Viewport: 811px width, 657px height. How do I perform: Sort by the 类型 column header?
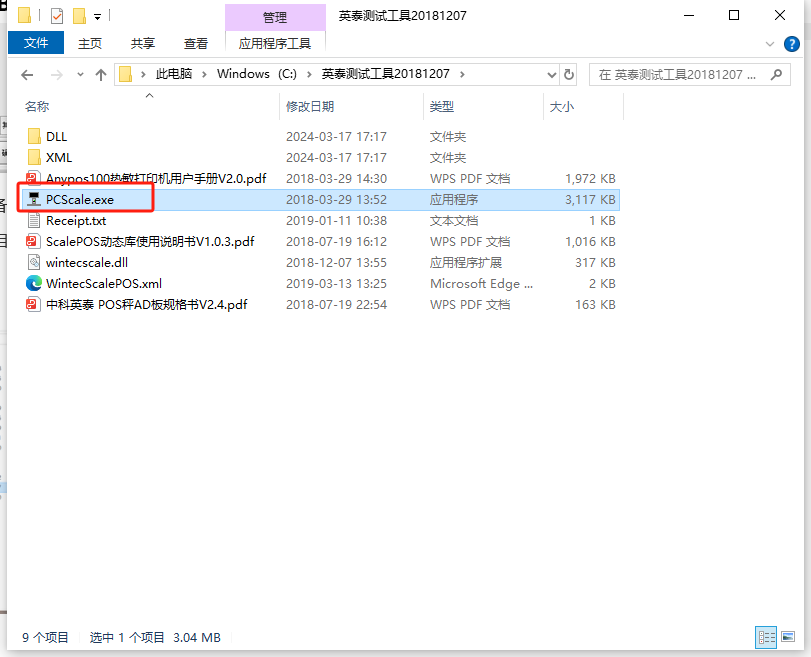(442, 107)
